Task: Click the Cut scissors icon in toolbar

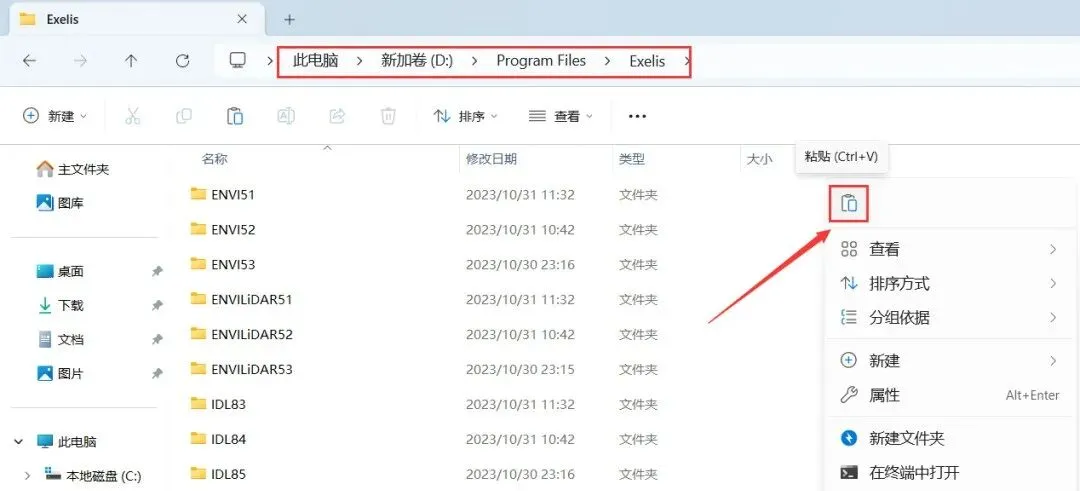Action: (x=132, y=116)
